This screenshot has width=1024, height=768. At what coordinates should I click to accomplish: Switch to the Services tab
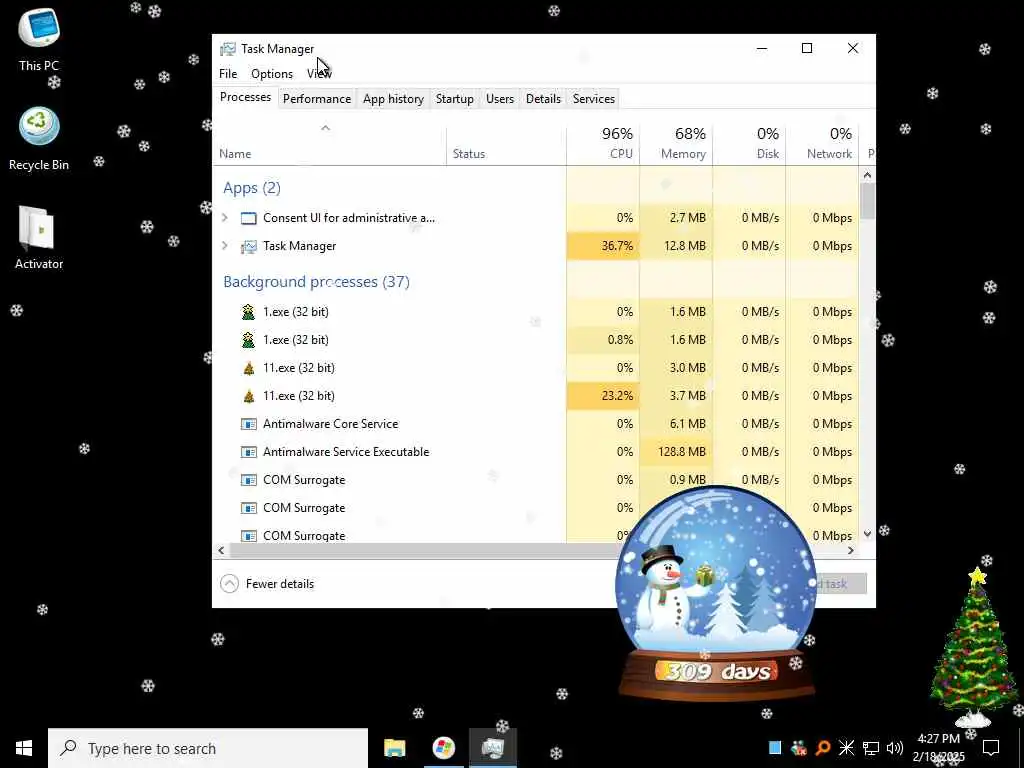click(594, 99)
